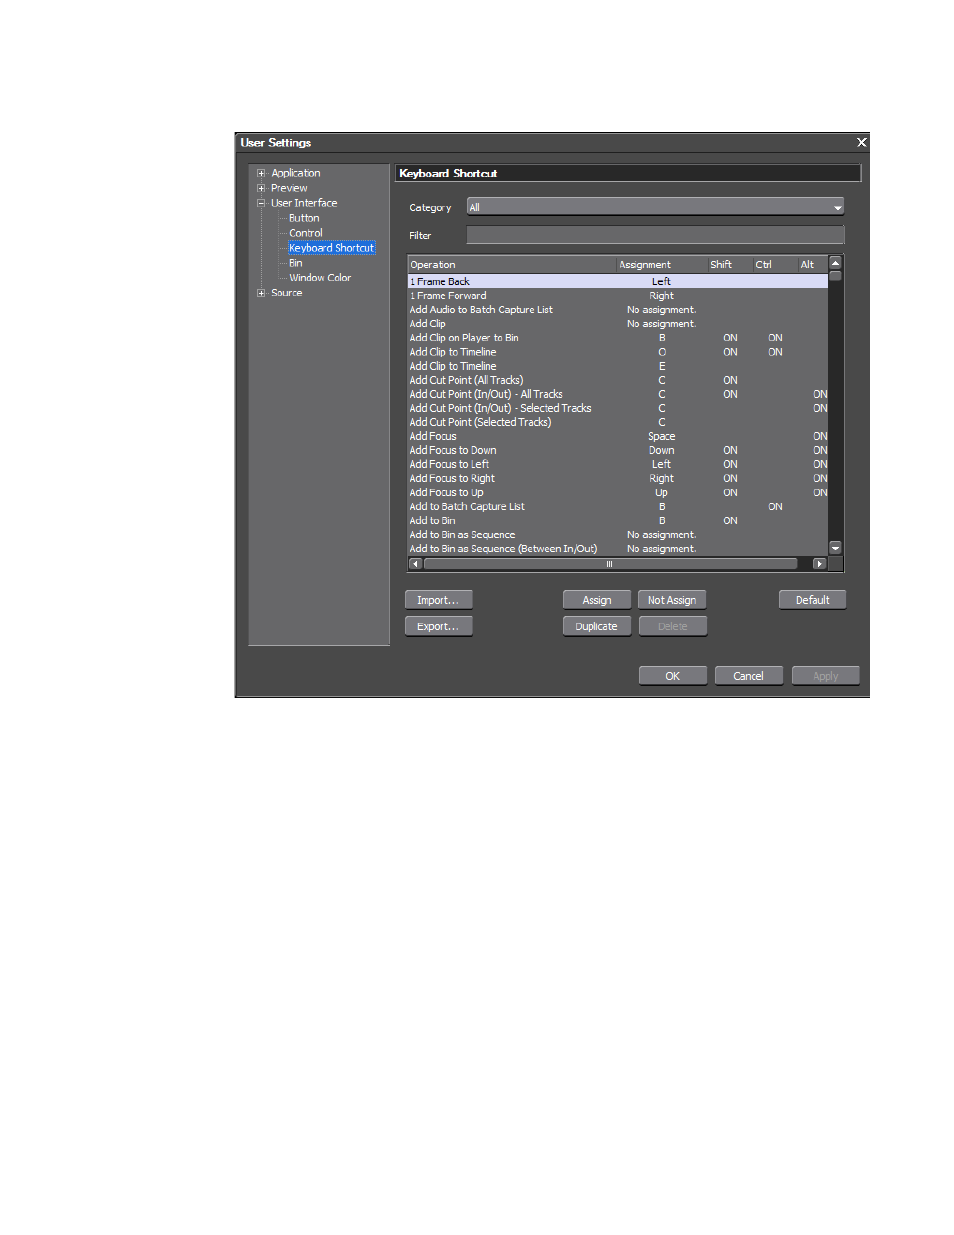
Task: Click the Filter input field
Action: 655,235
